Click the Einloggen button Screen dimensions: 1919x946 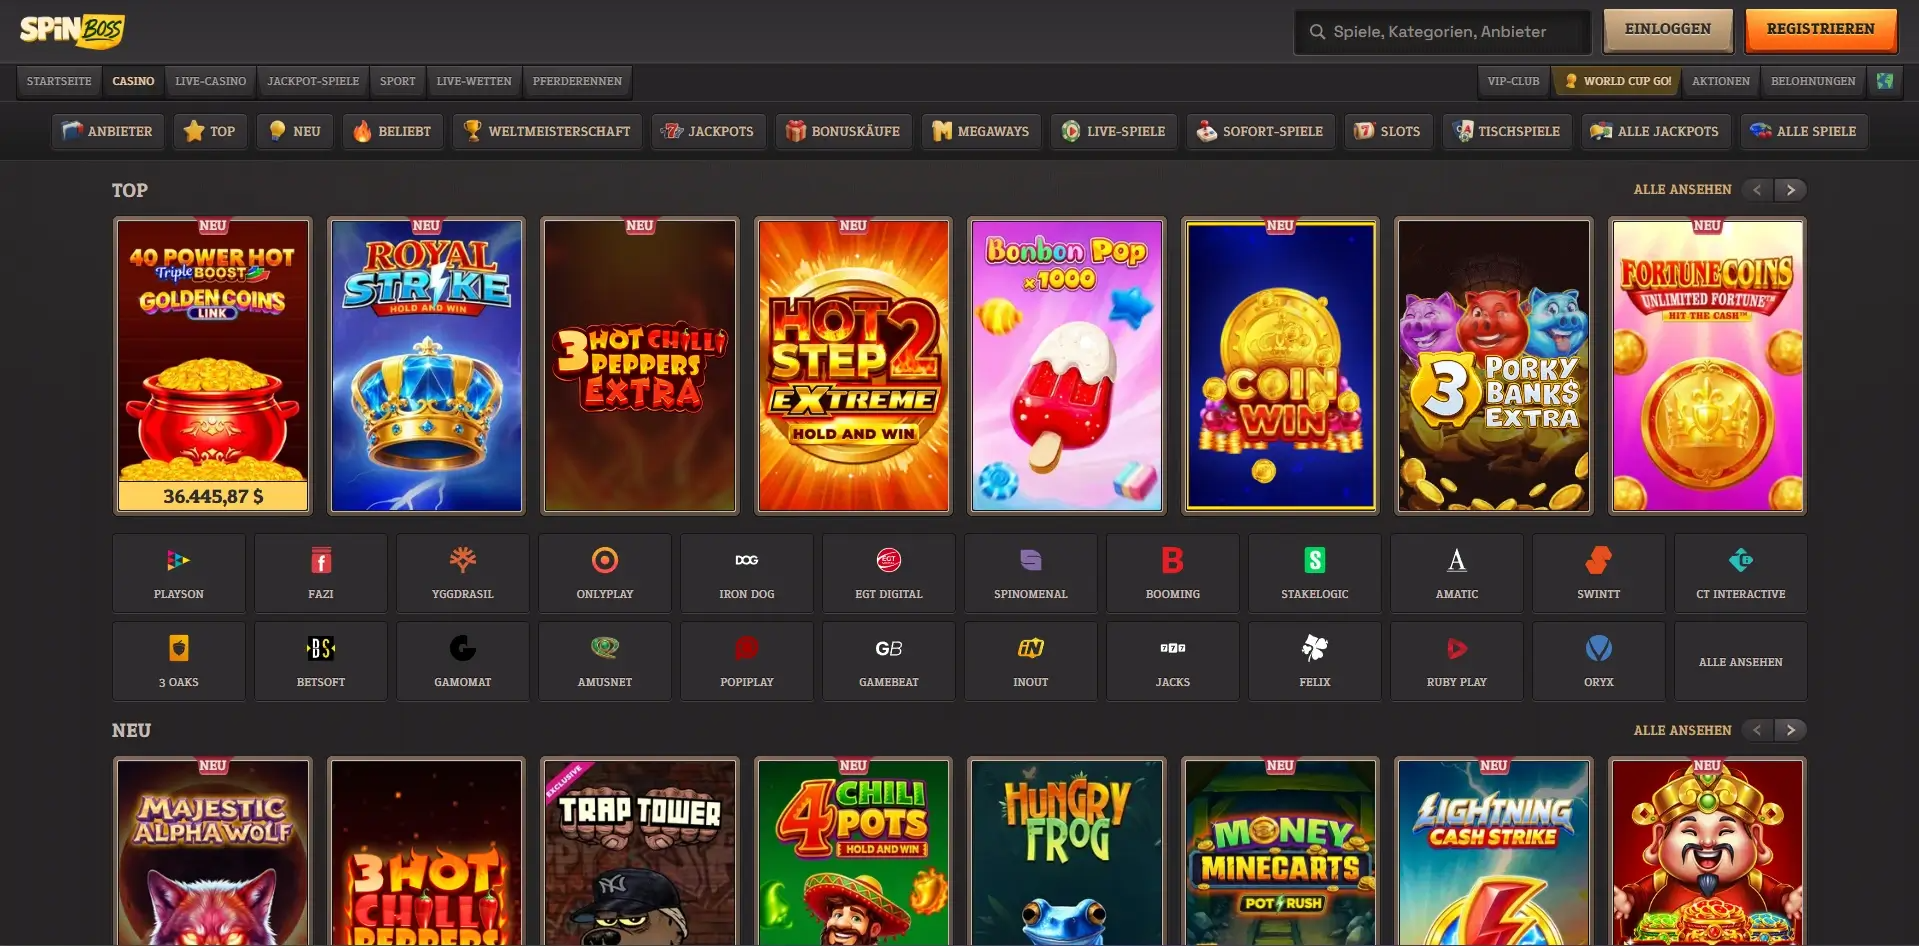[x=1668, y=30]
